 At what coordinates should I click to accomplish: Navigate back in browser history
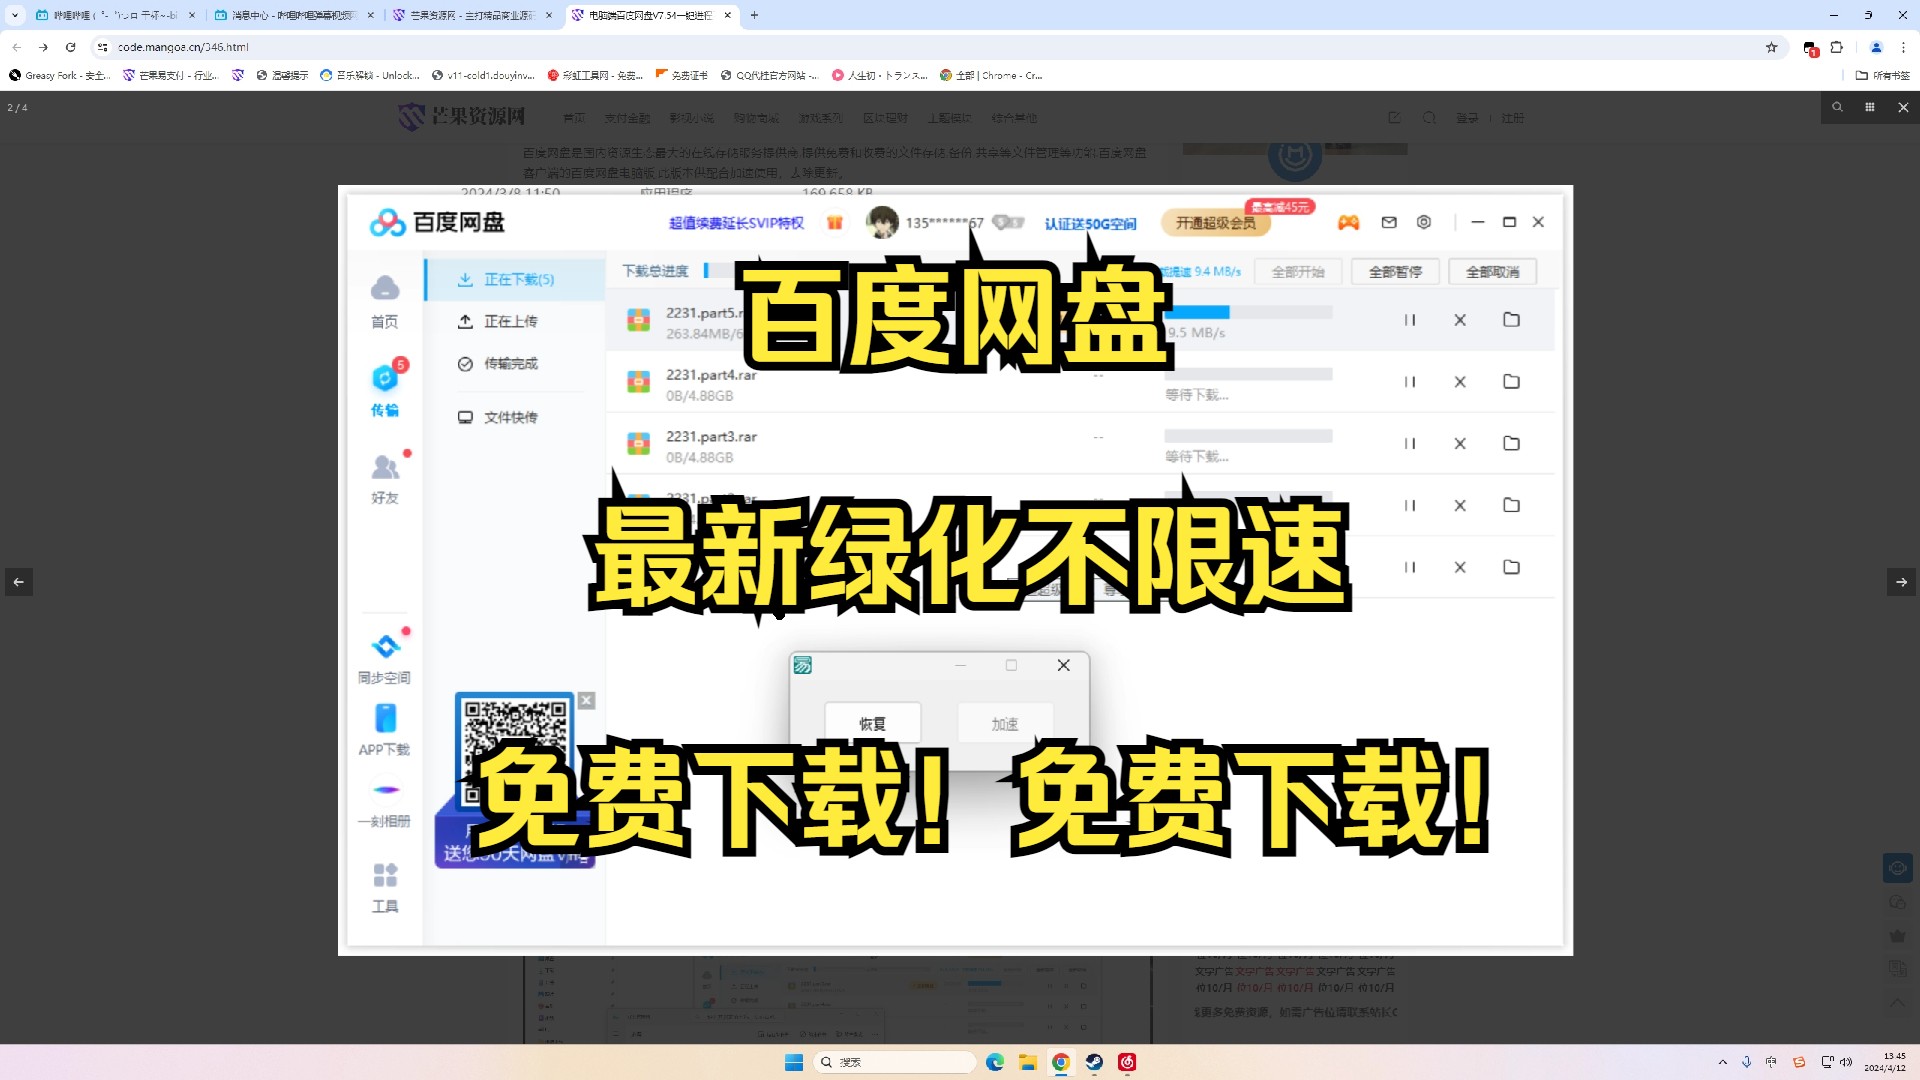[x=17, y=47]
